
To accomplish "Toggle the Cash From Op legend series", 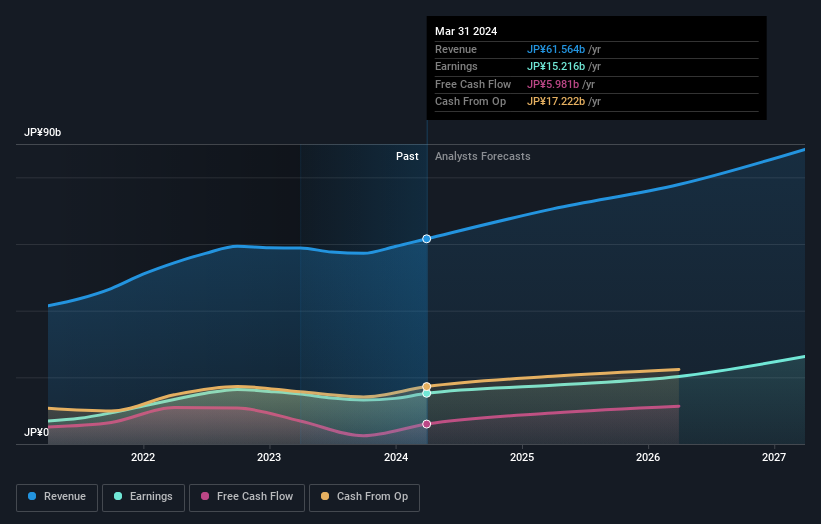I will [x=364, y=497].
